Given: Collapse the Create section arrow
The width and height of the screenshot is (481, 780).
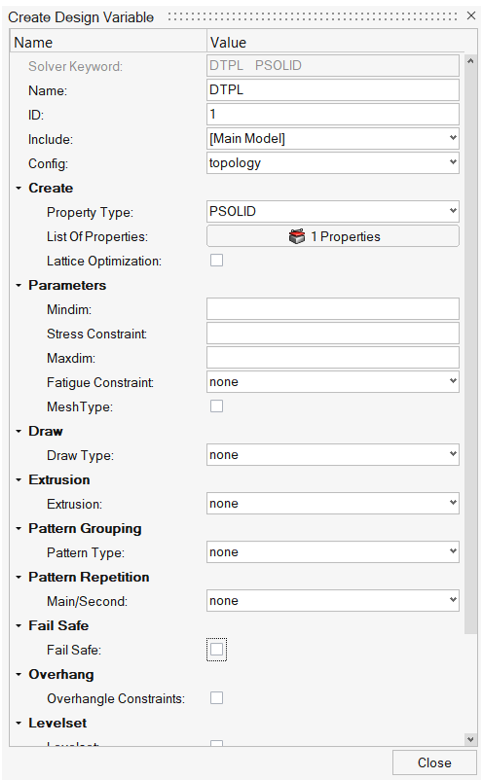Looking at the screenshot, I should coord(18,188).
